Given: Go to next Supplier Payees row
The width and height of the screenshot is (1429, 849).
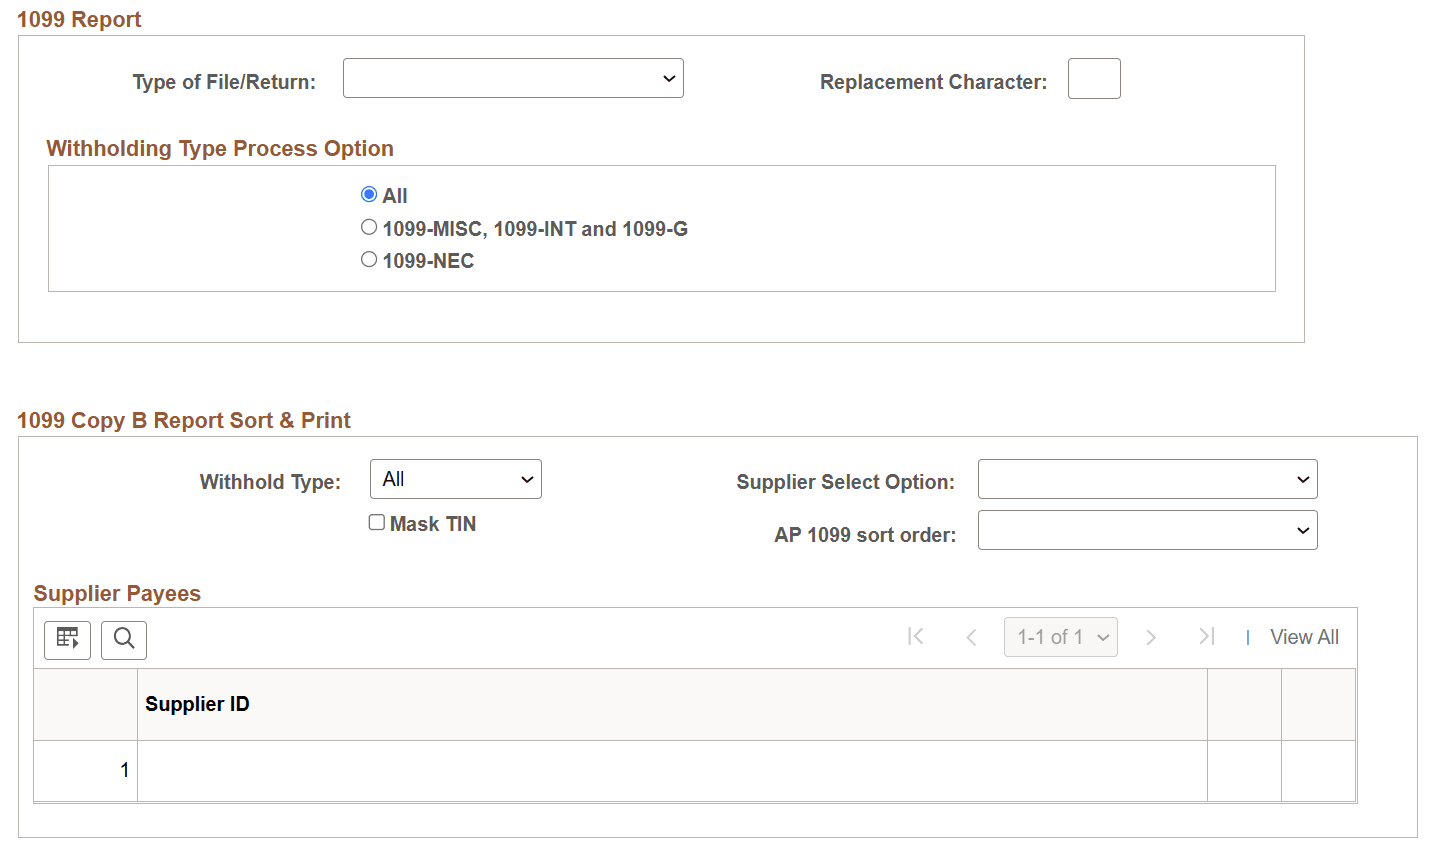Looking at the screenshot, I should point(1151,637).
